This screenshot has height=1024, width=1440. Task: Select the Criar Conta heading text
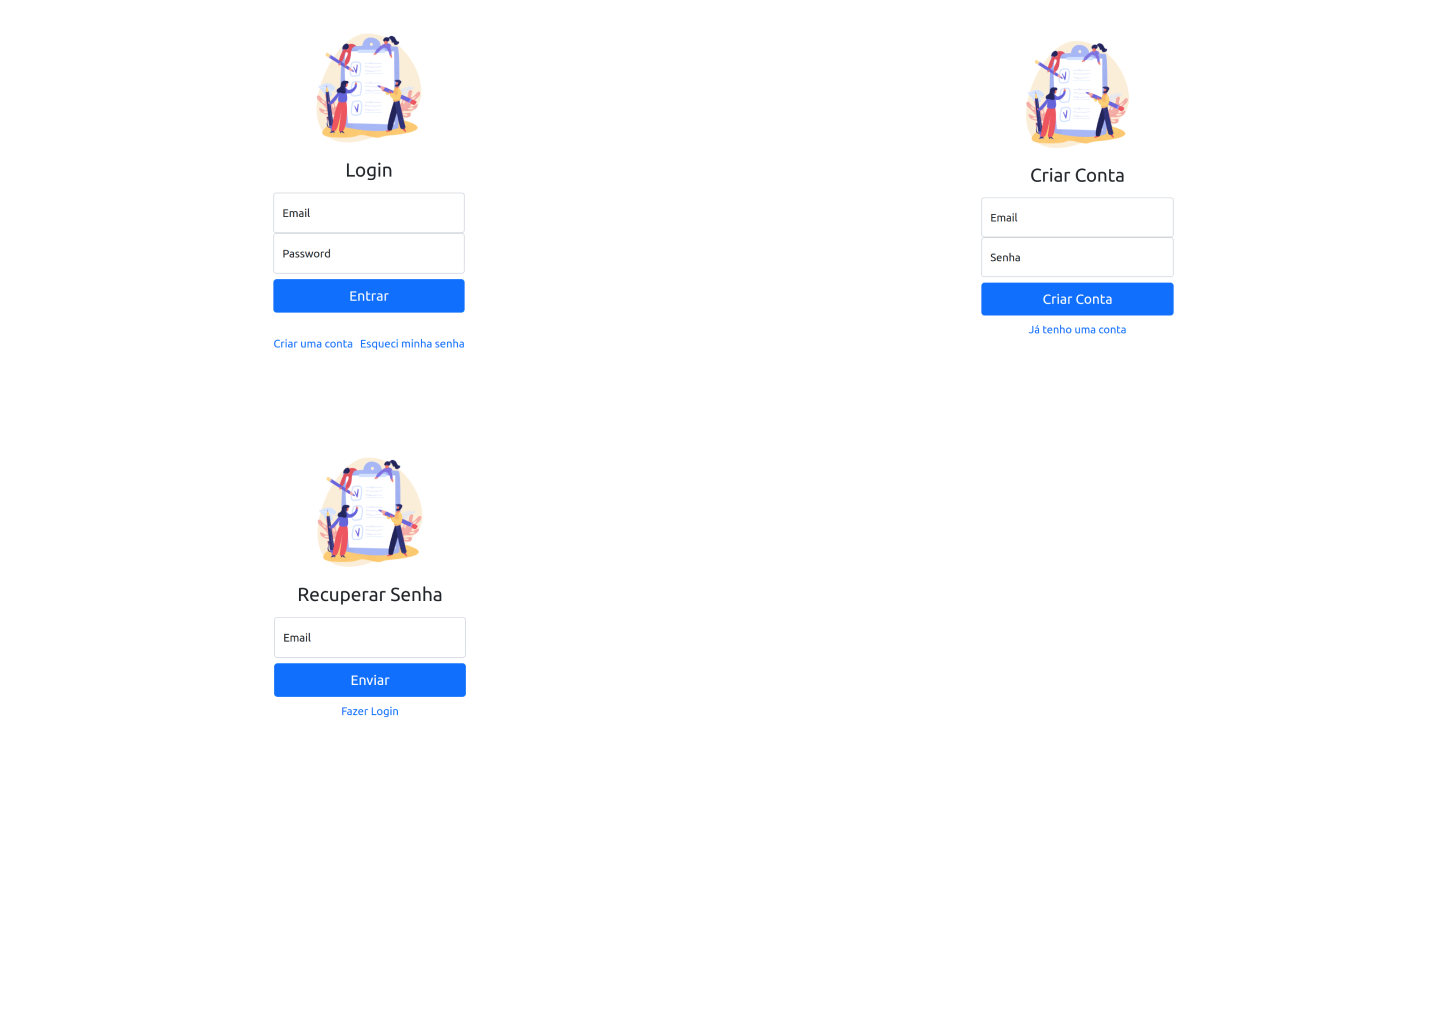coord(1077,176)
